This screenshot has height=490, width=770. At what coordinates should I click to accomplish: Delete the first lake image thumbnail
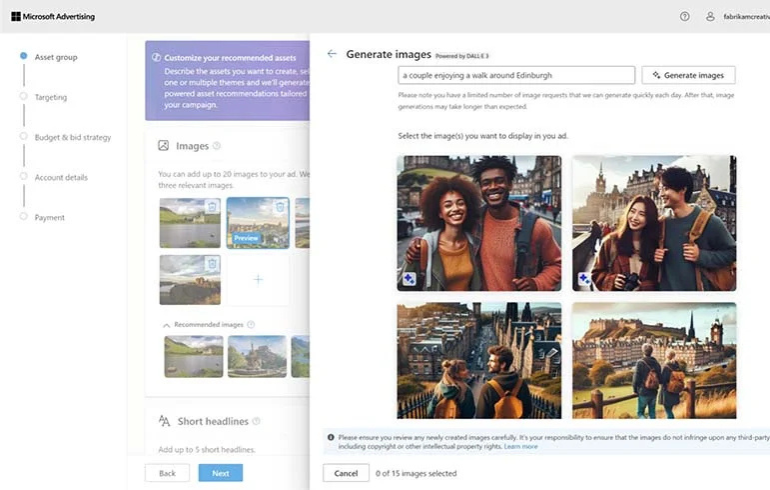(212, 207)
